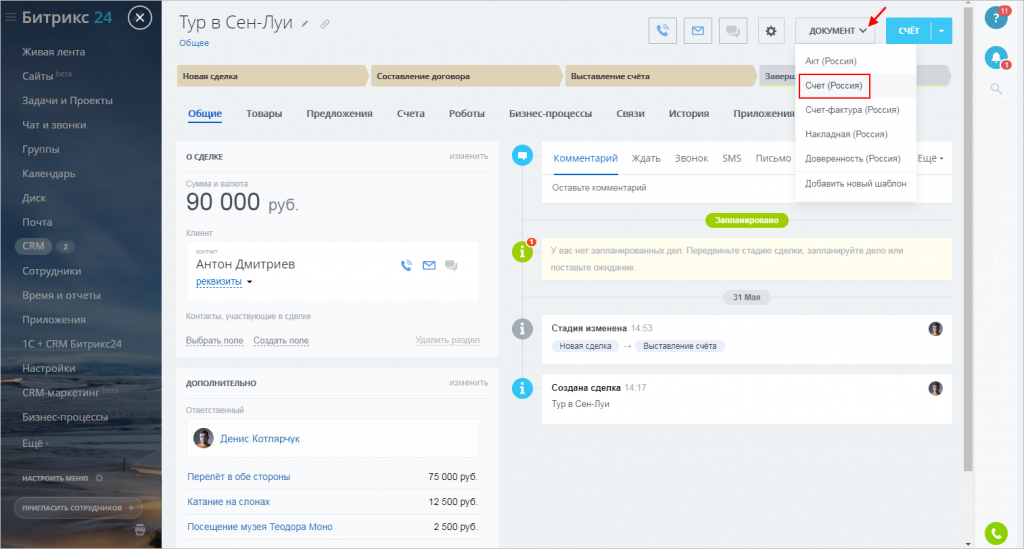Open product Перелёт в обе стороны
The height and width of the screenshot is (549, 1024).
(x=238, y=477)
